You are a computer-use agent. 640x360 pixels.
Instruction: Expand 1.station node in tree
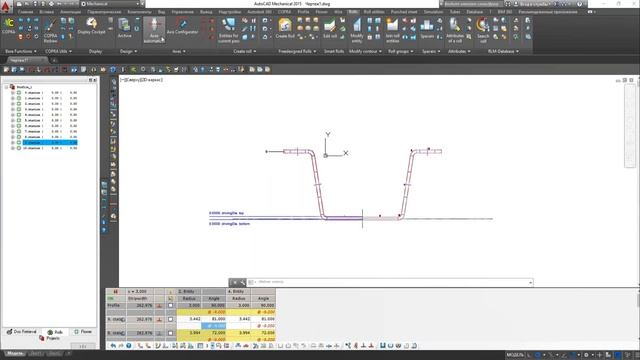coord(13,98)
